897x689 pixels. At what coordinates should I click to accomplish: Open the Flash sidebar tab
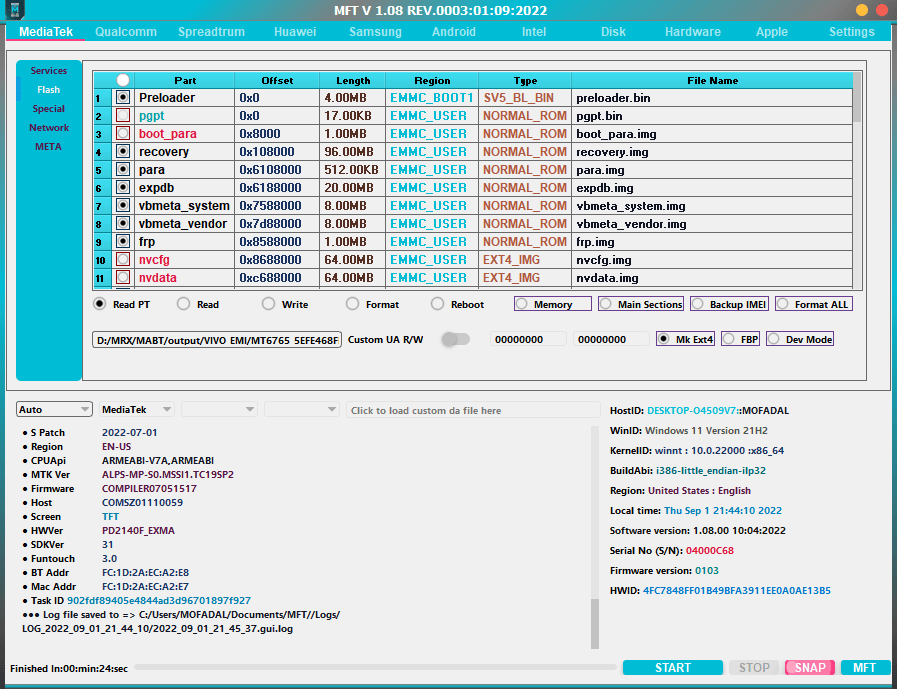pyautogui.click(x=47, y=89)
